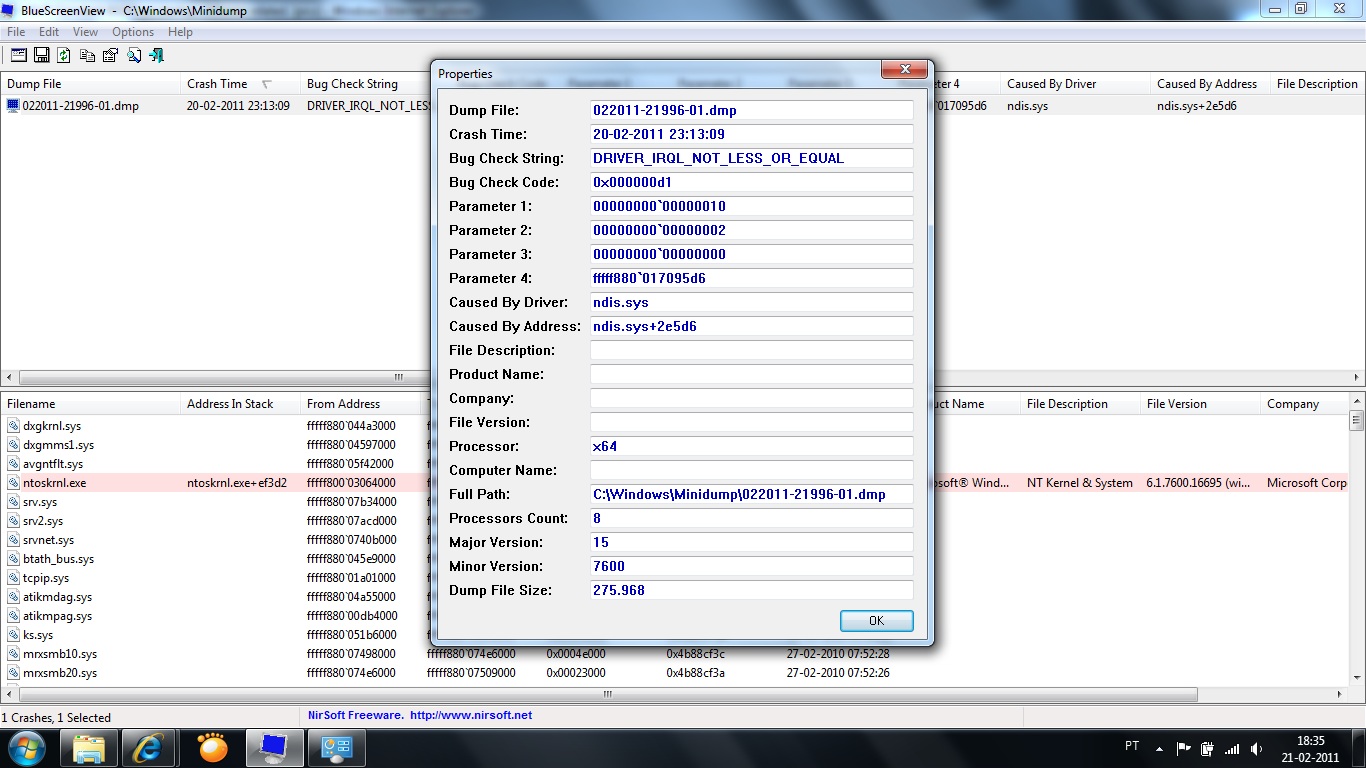
Task: Click the mrxsmb10.sys file icon
Action: pyautogui.click(x=13, y=654)
